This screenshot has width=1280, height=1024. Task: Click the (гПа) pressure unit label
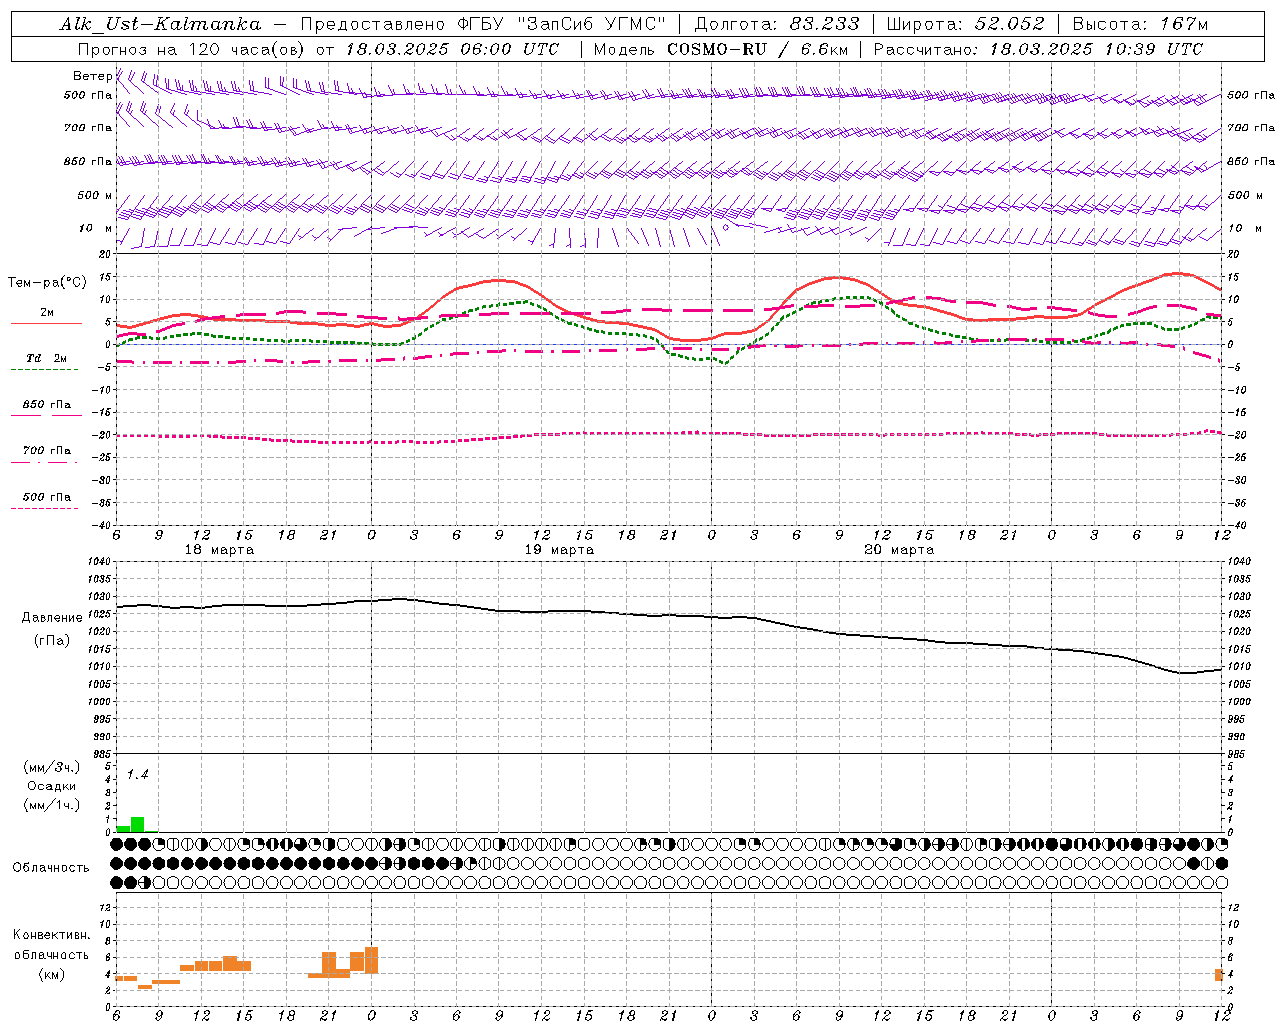(52, 641)
